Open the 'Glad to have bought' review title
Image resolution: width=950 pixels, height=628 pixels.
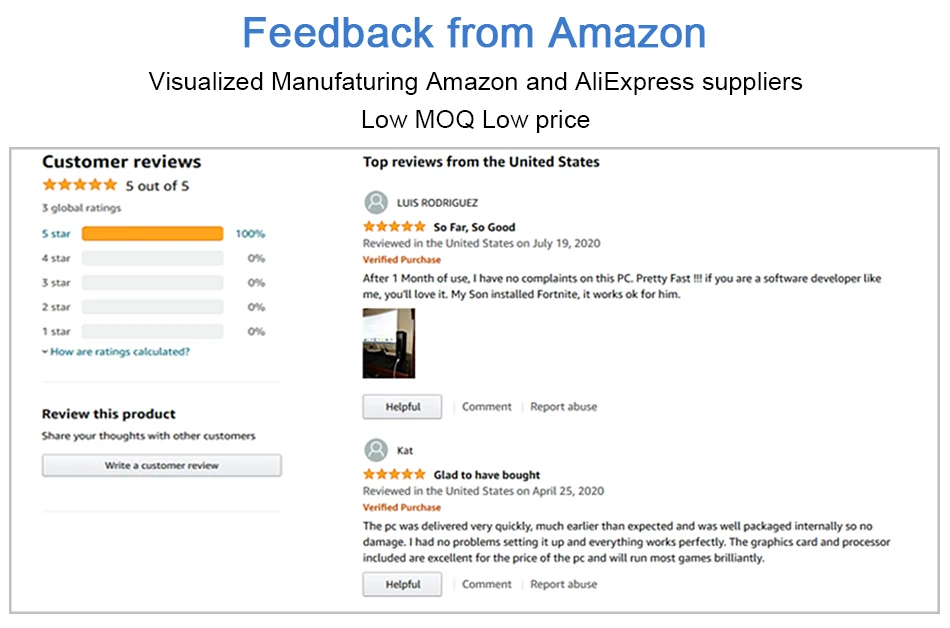click(486, 475)
